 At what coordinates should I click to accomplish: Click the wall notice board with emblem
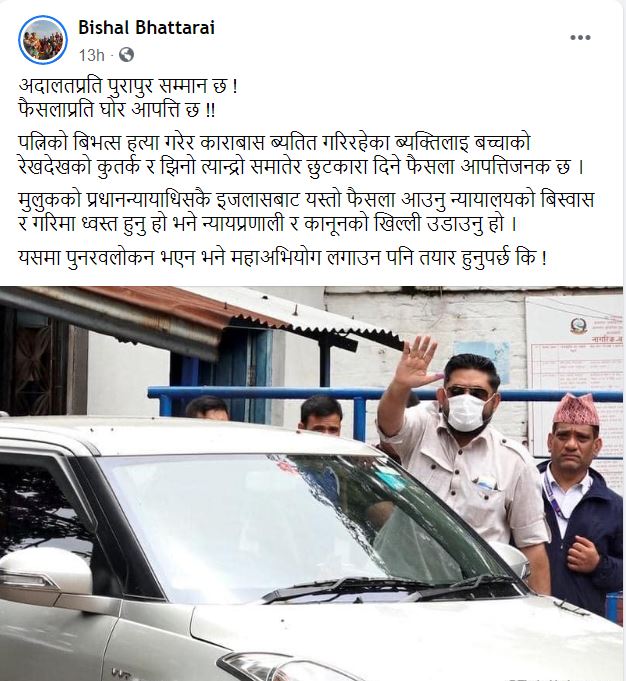[x=573, y=369]
